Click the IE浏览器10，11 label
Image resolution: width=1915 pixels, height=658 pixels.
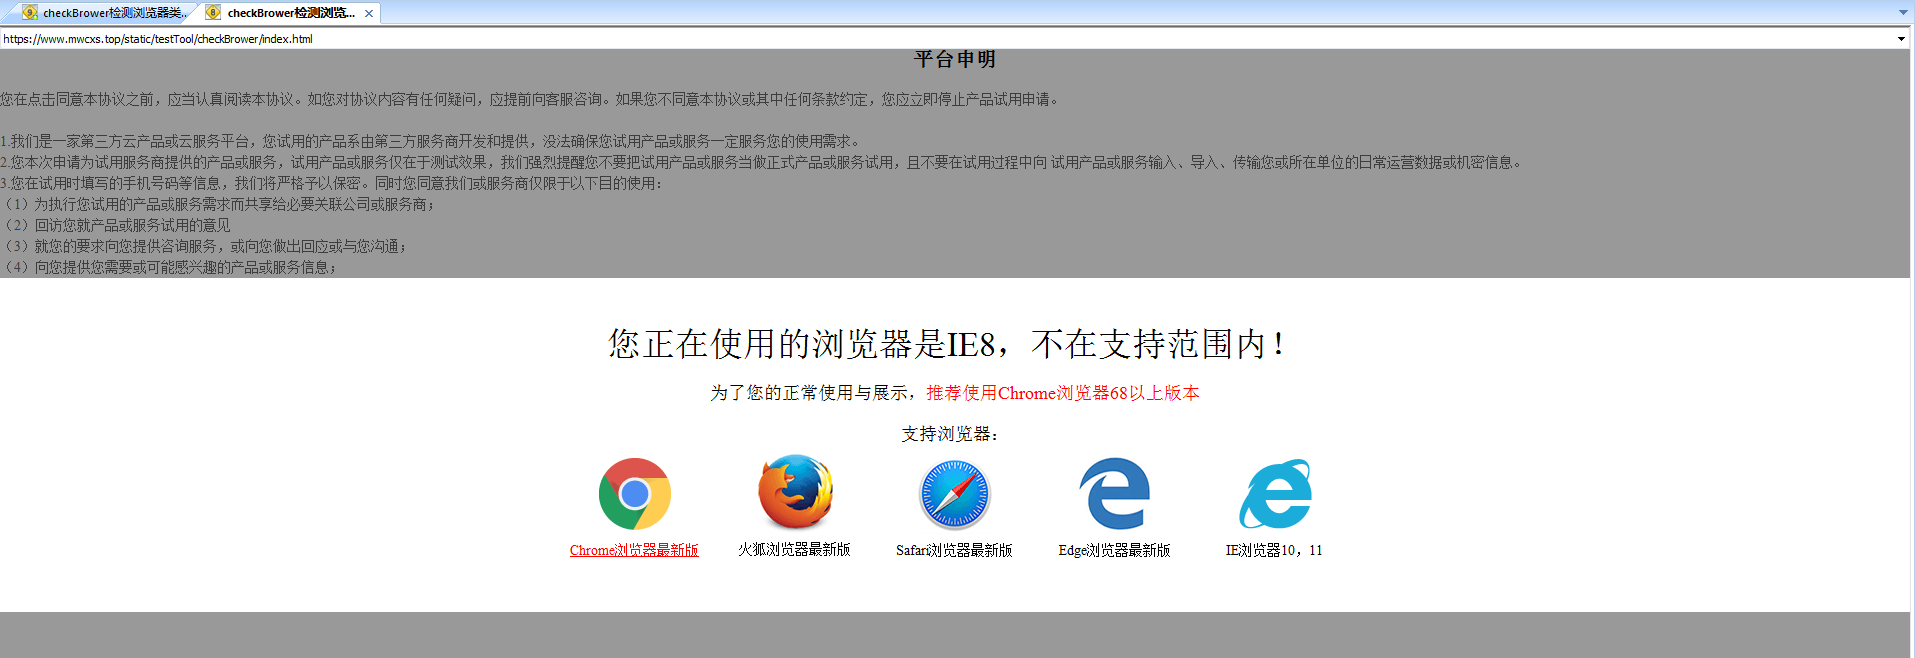coord(1274,550)
